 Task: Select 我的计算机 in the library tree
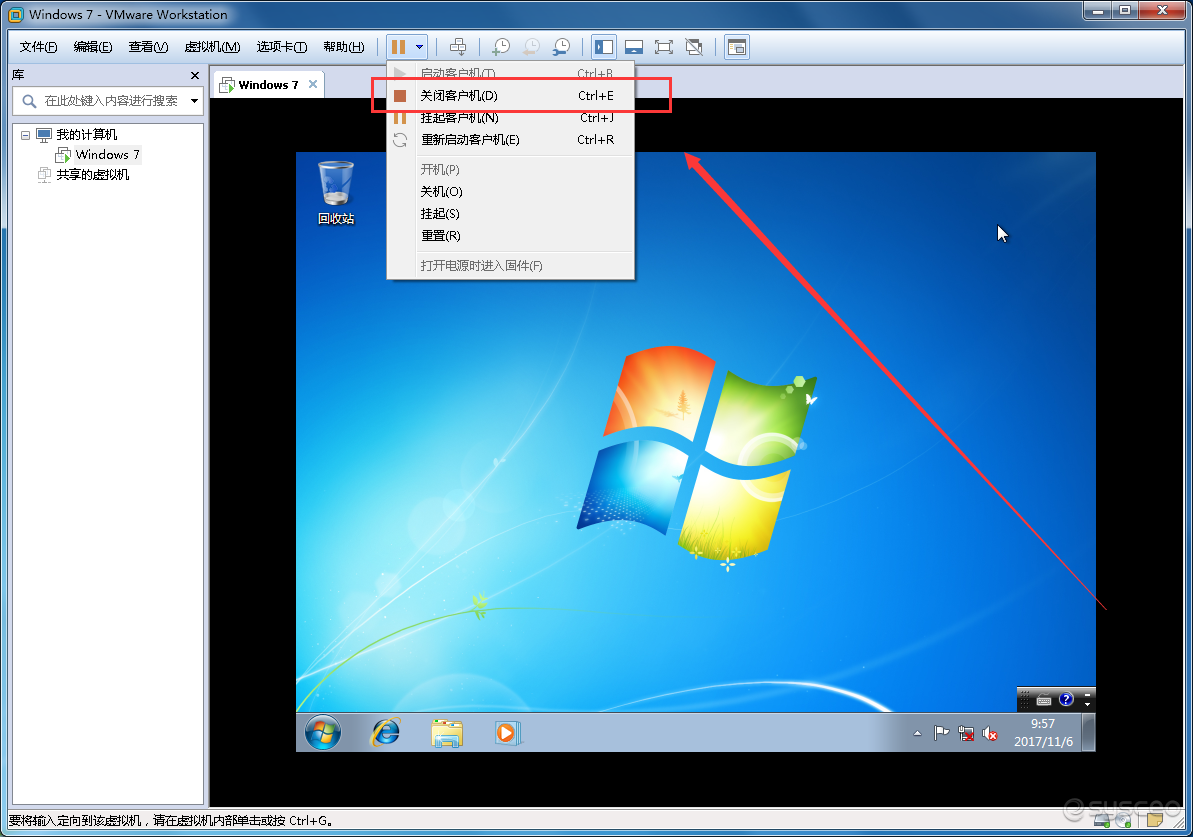pos(87,135)
